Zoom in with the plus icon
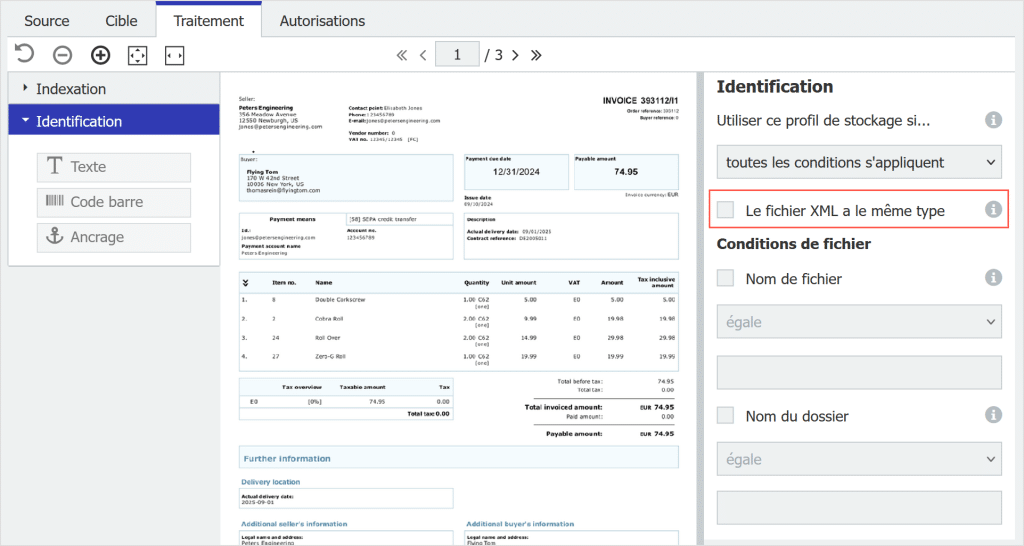 tap(100, 55)
